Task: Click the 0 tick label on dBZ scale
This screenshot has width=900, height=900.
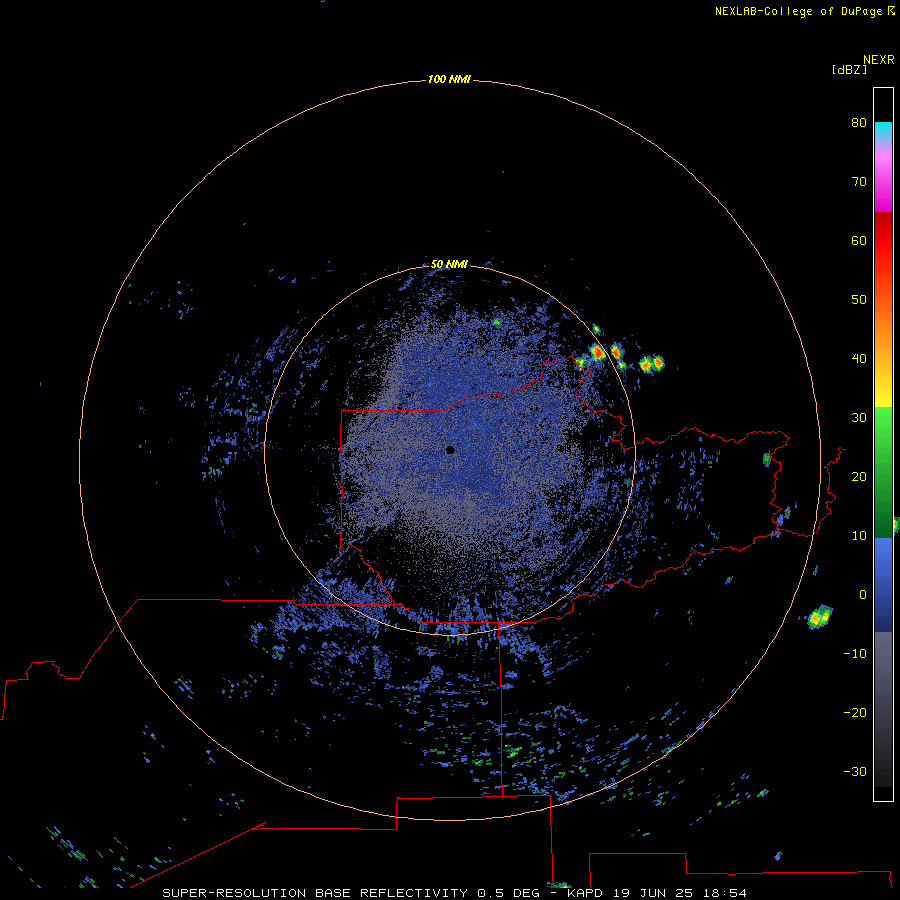Action: 863,595
